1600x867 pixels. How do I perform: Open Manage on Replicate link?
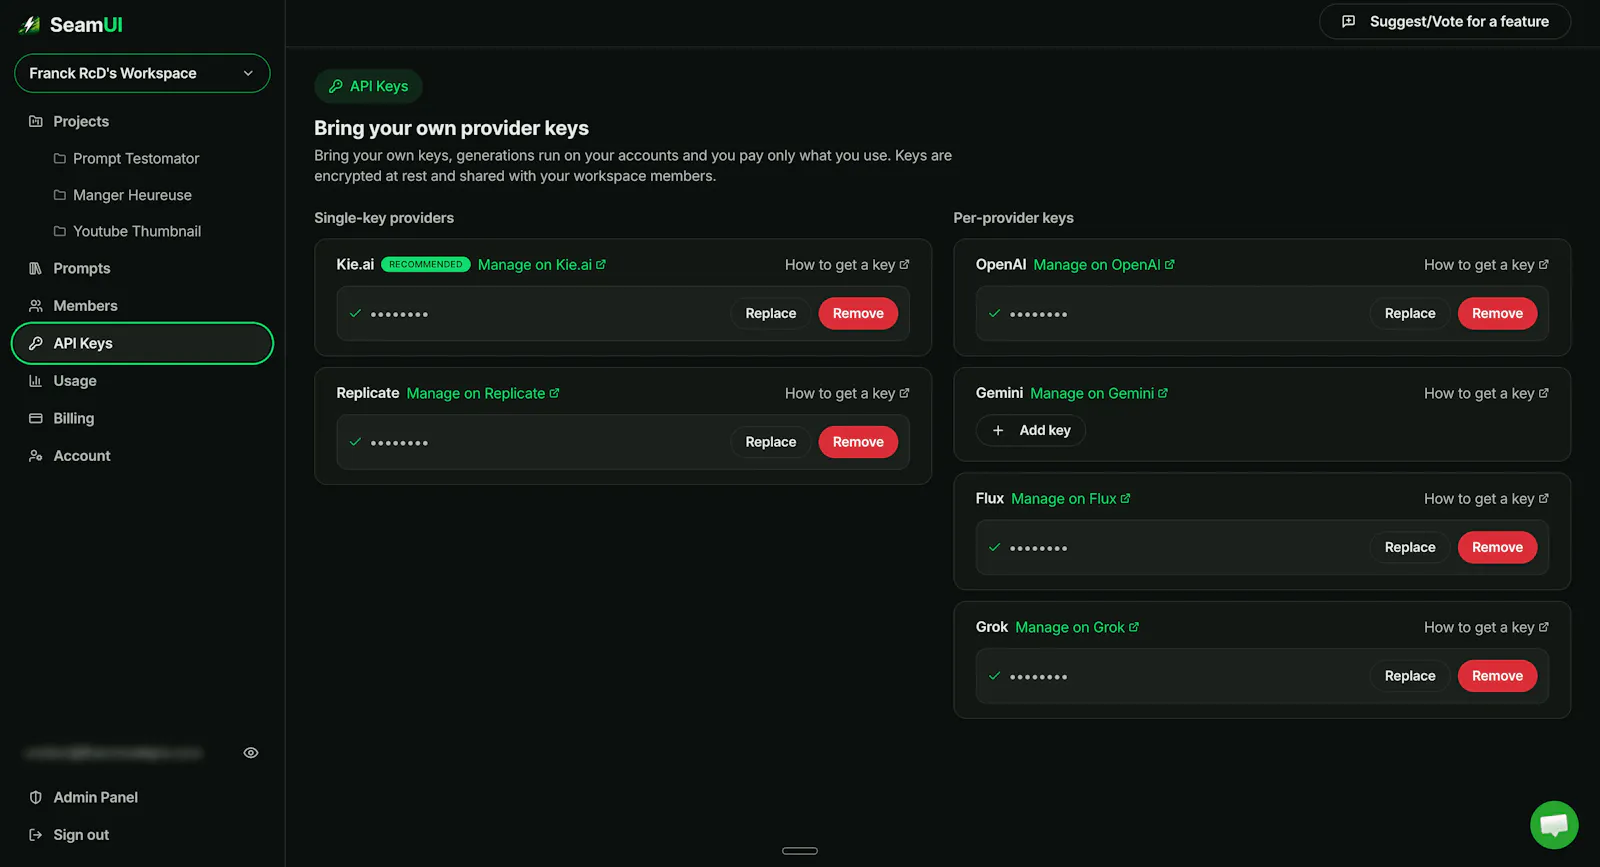click(x=483, y=393)
